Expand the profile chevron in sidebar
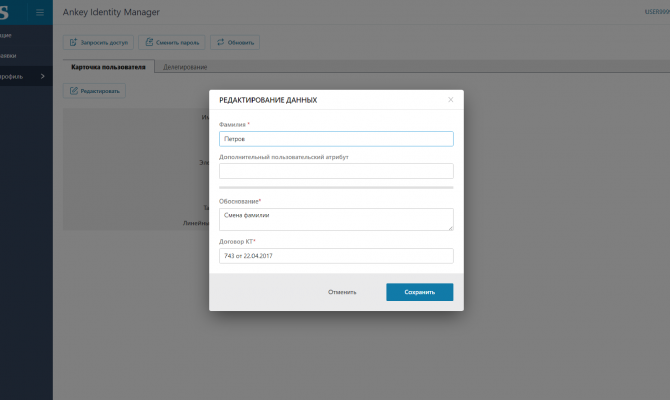This screenshot has width=670, height=400. point(42,77)
